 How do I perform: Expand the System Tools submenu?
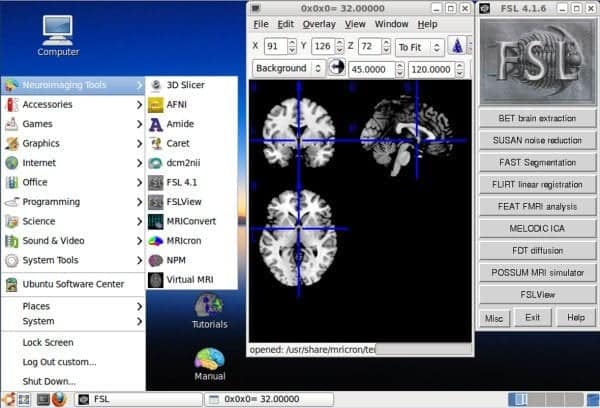pos(73,260)
